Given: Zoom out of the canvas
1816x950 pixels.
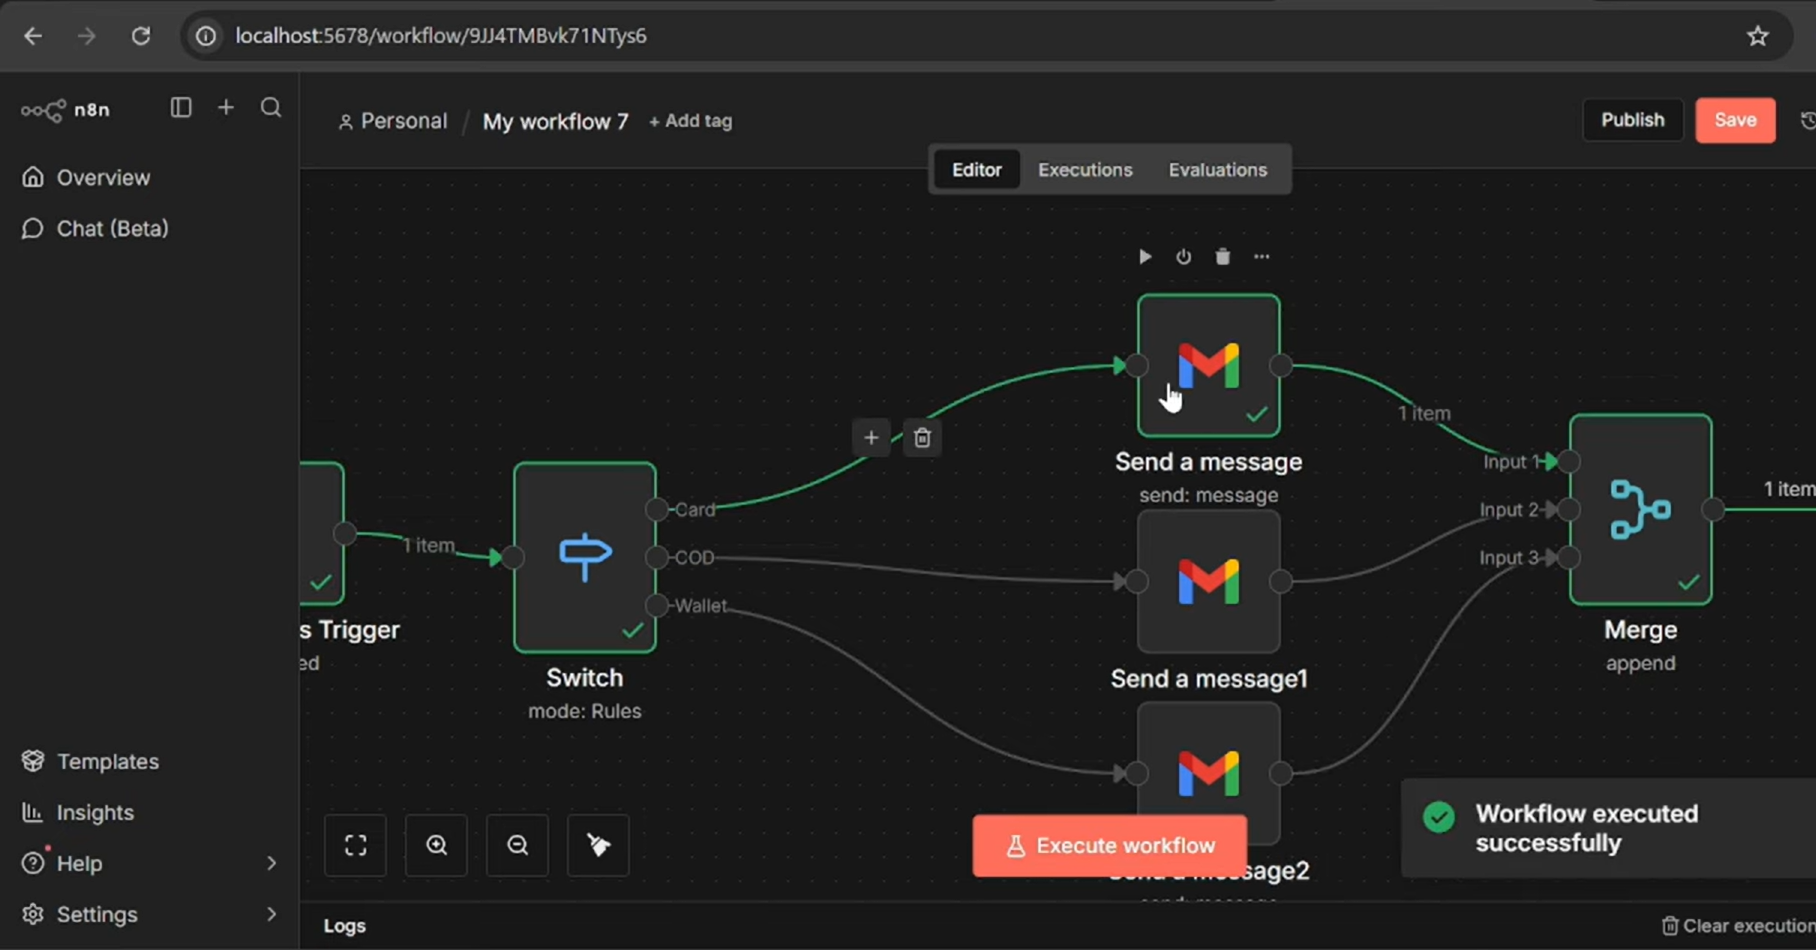Looking at the screenshot, I should (x=517, y=845).
